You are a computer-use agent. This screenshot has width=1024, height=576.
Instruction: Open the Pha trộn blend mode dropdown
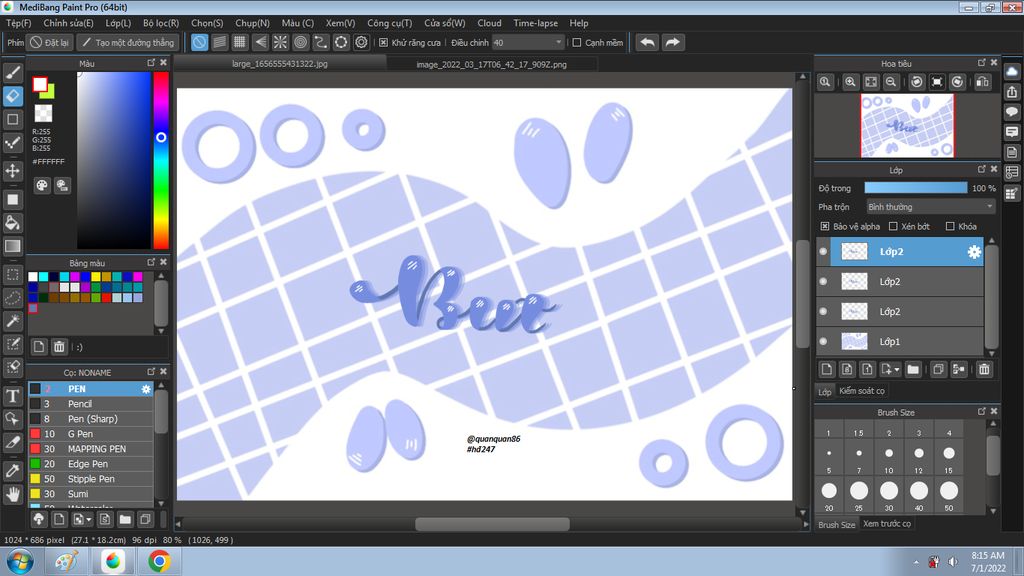click(930, 207)
